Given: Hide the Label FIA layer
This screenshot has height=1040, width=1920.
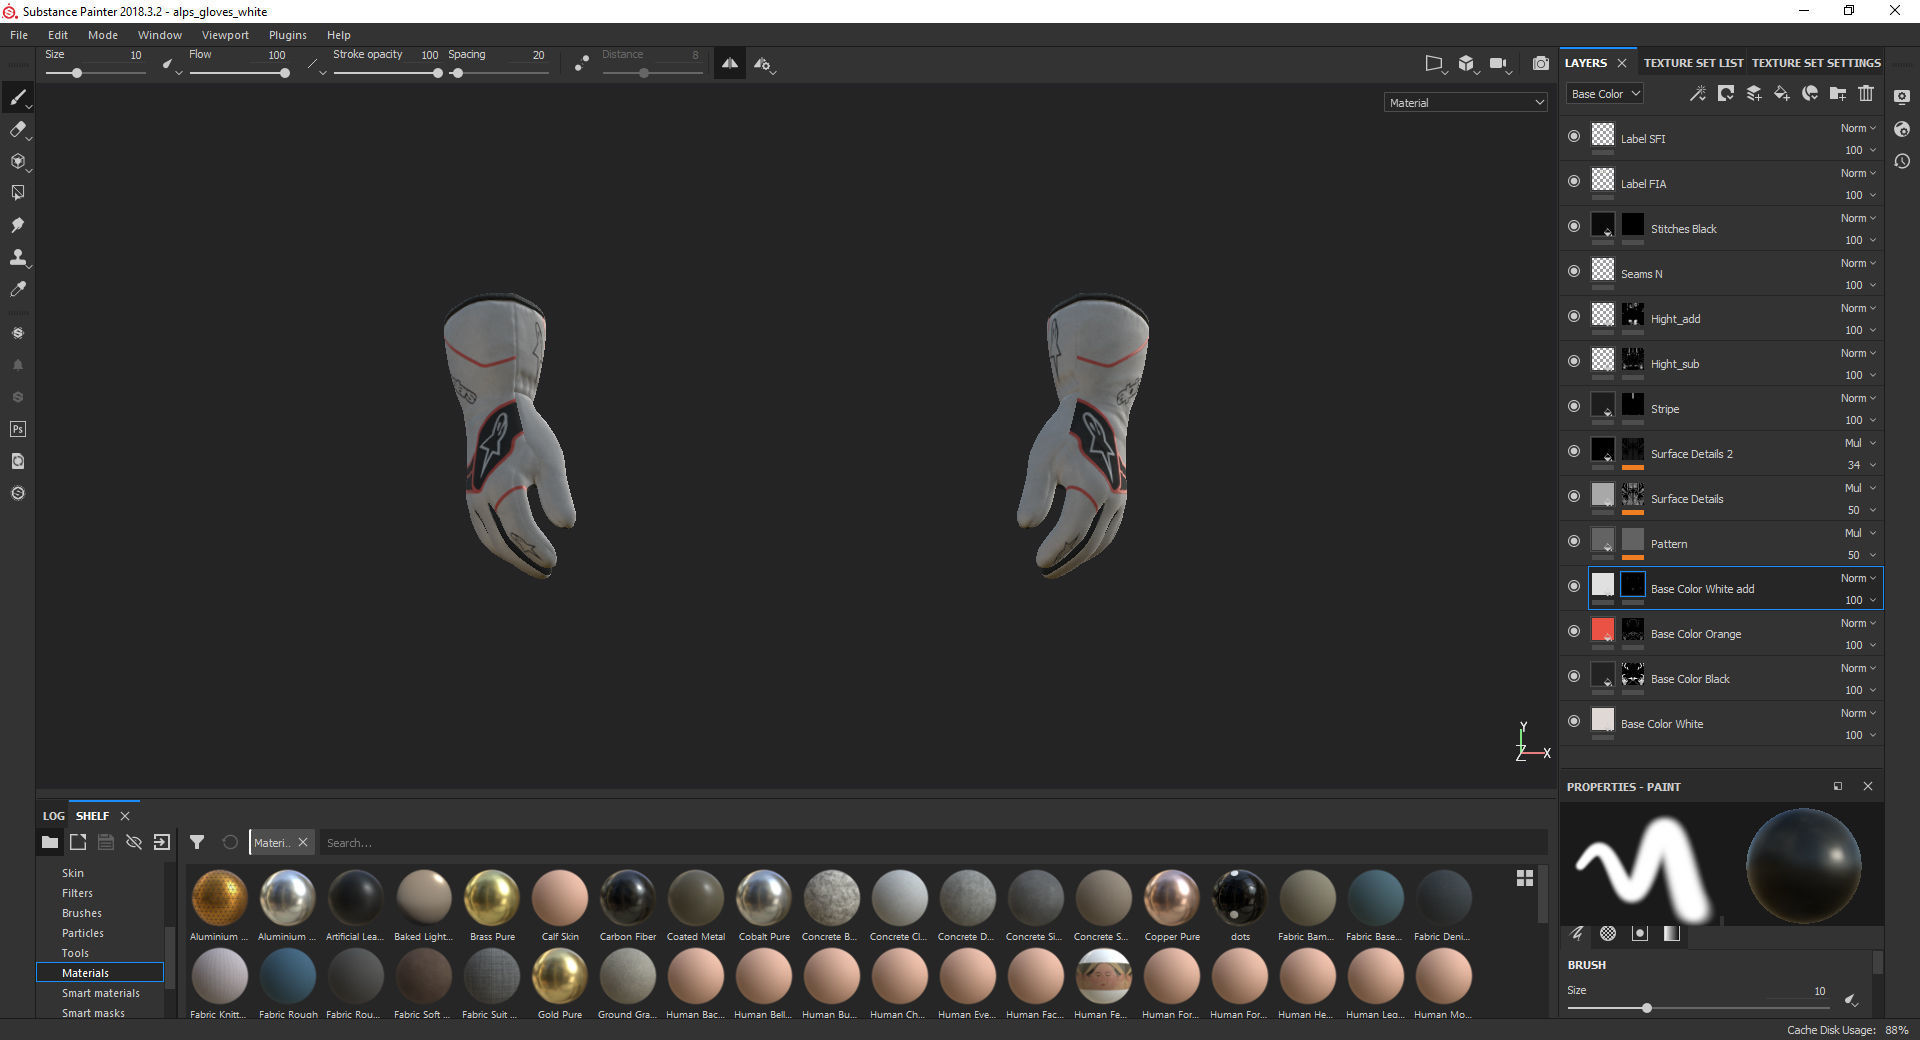Looking at the screenshot, I should click(x=1574, y=181).
